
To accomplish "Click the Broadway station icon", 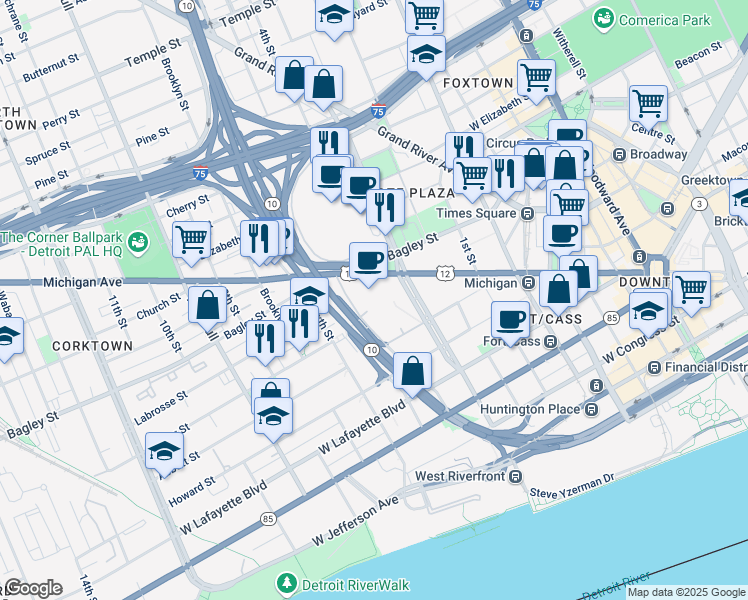I will pos(620,155).
